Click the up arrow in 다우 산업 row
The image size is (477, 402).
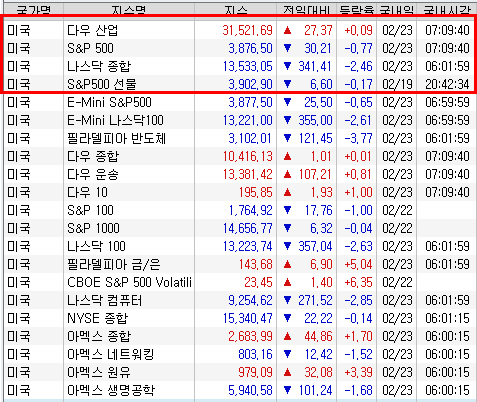pos(287,31)
